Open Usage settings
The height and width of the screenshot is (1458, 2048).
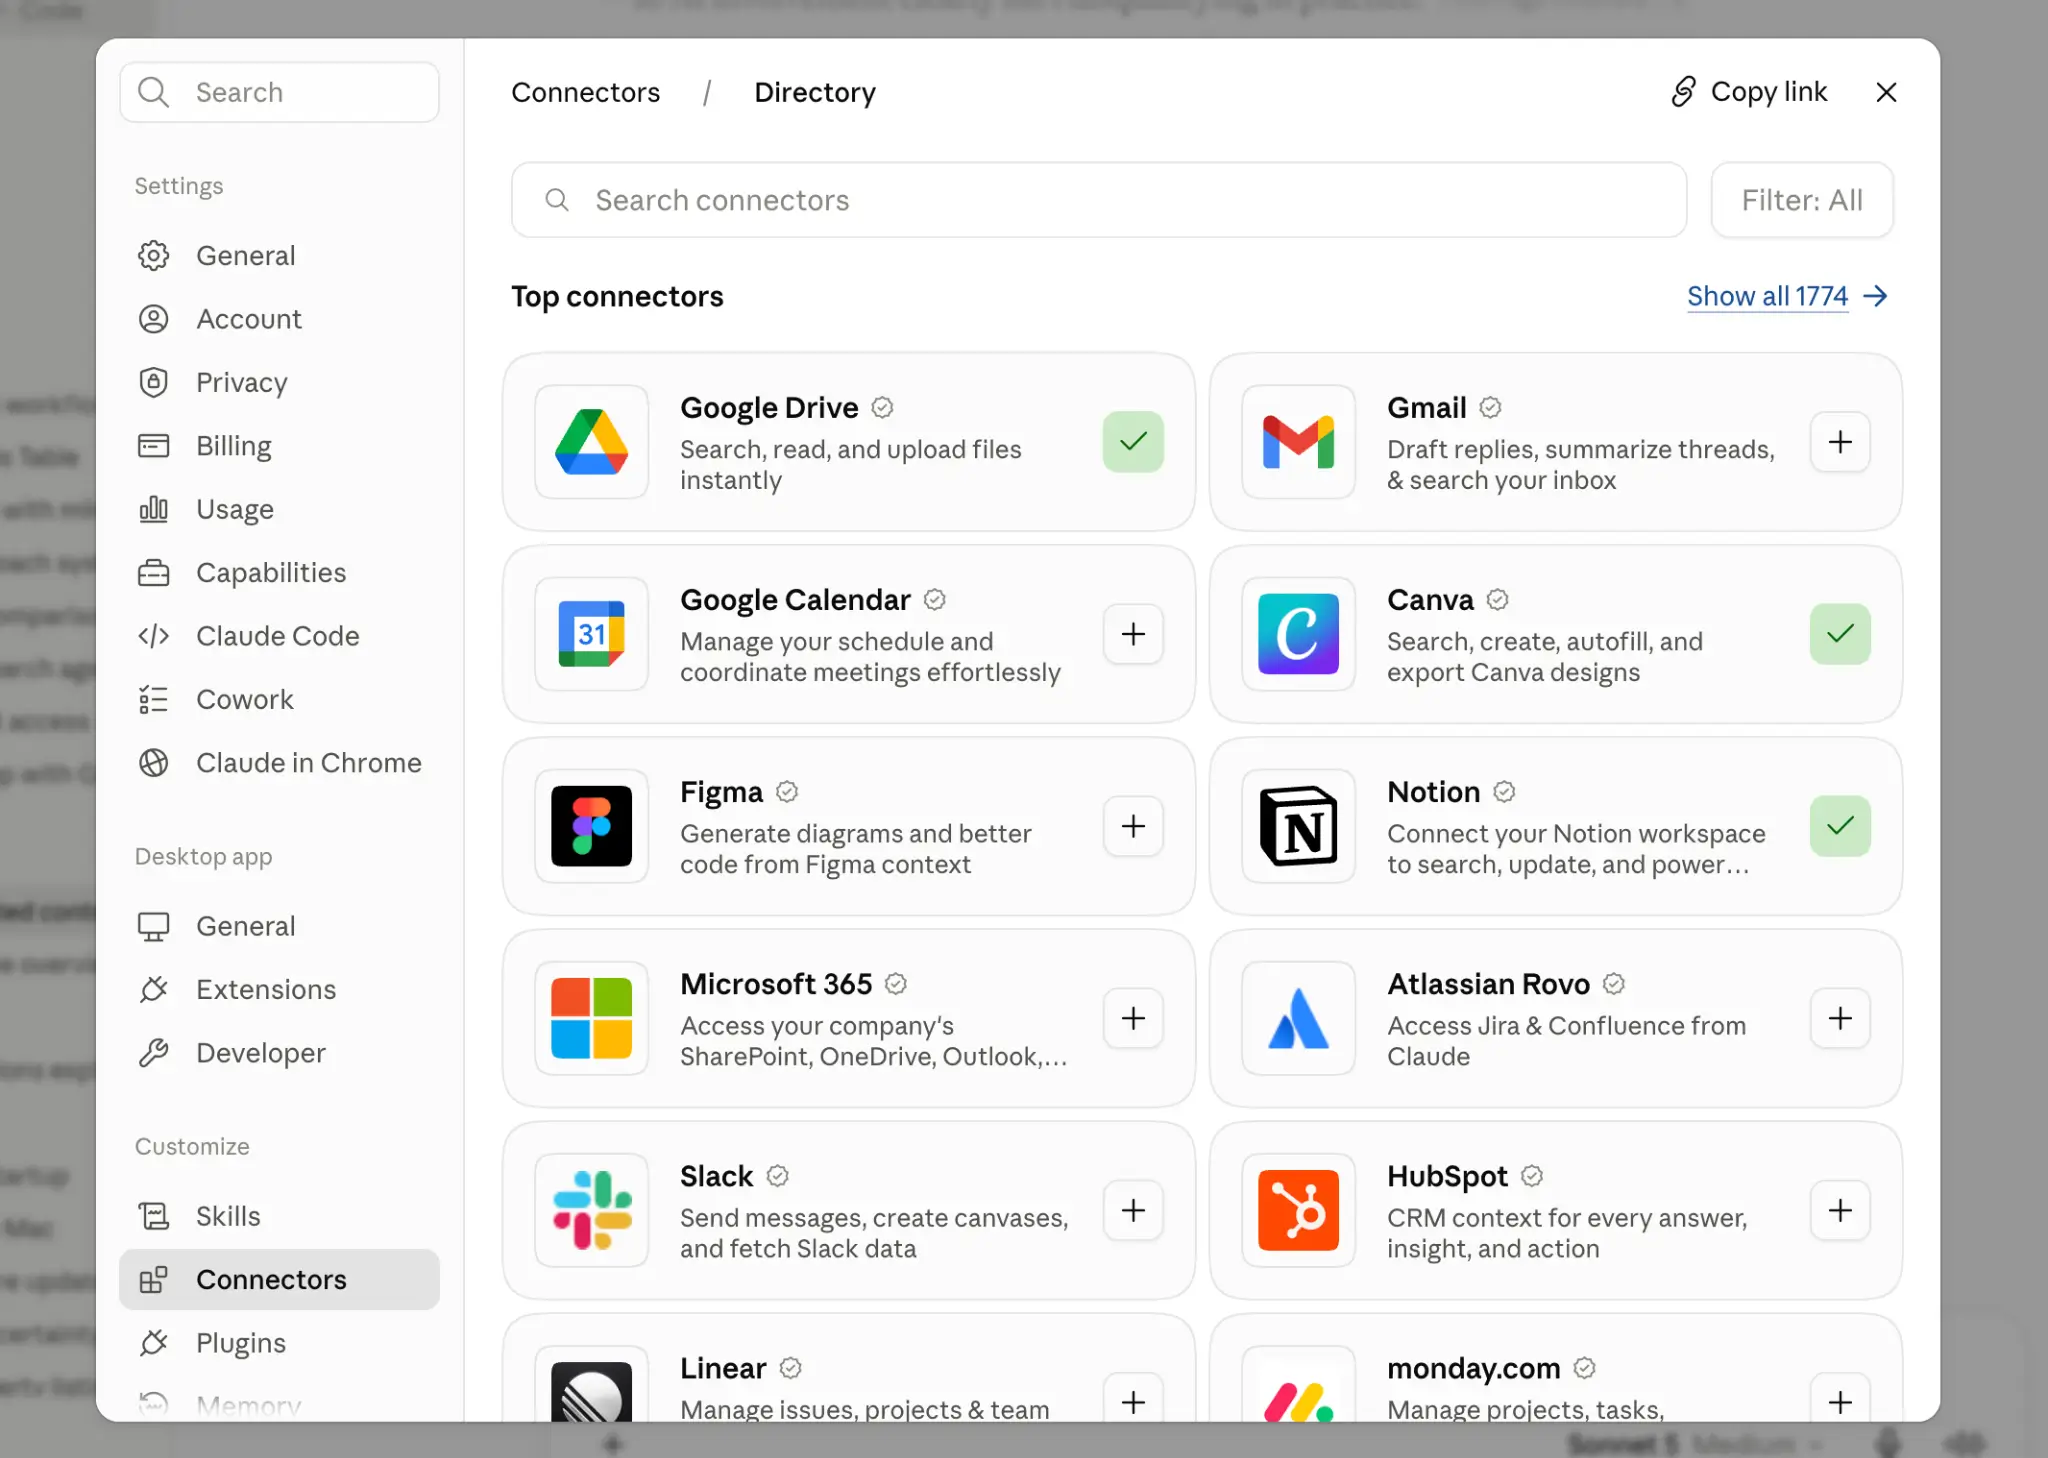[x=279, y=509]
